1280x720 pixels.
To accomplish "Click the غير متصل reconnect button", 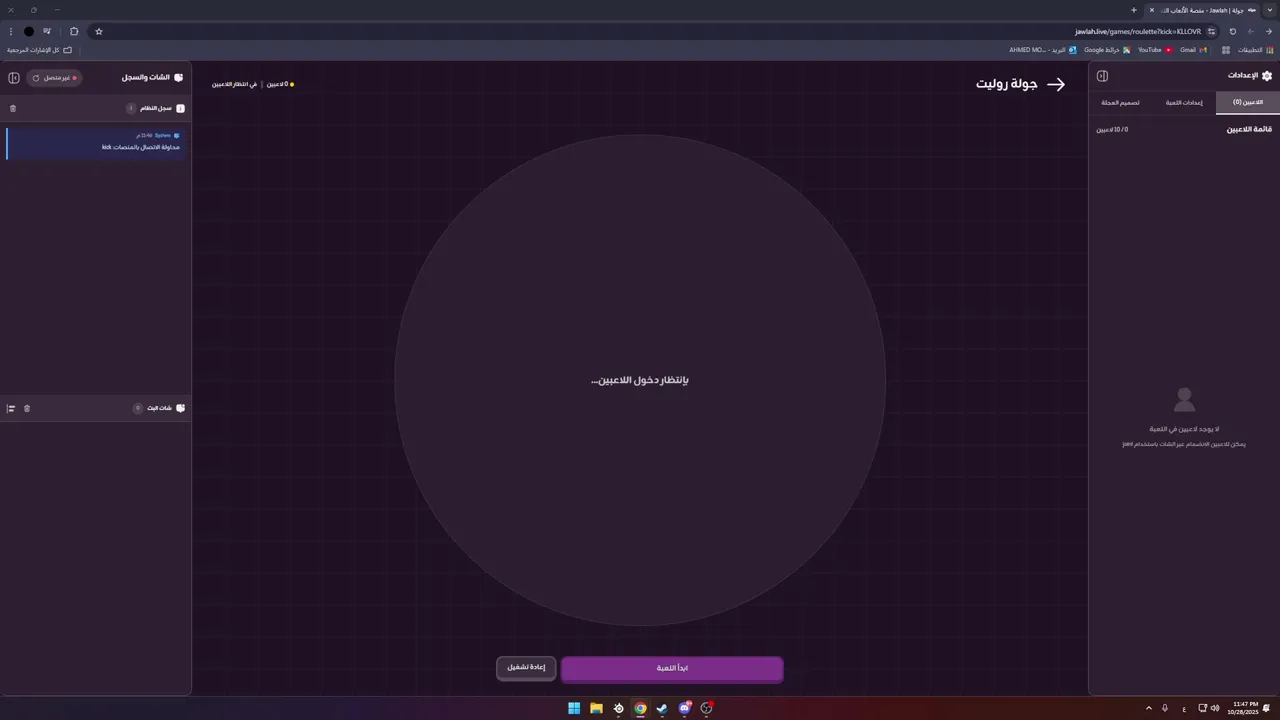I will [x=54, y=77].
